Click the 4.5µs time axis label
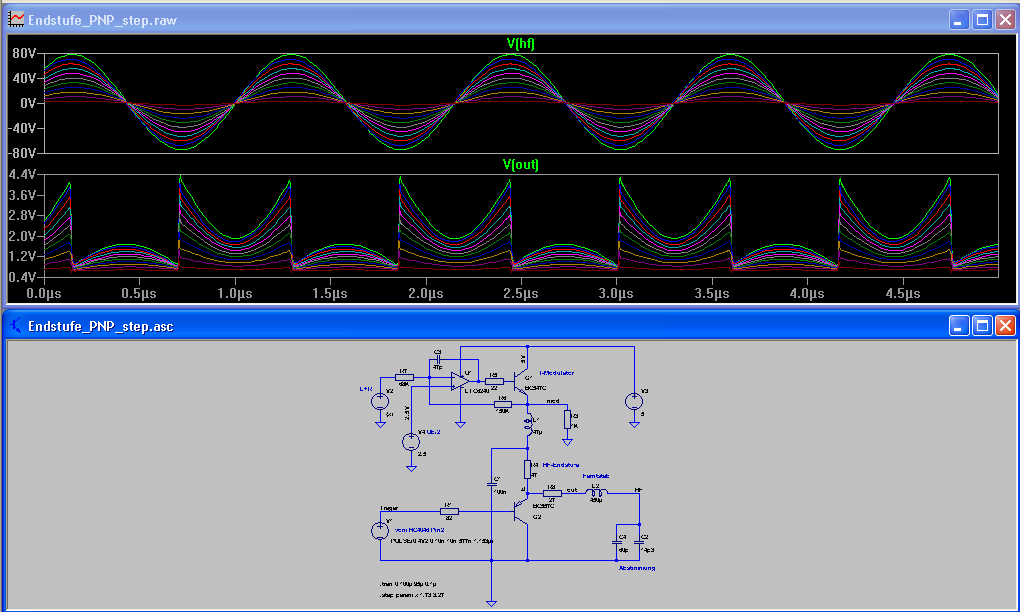This screenshot has height=612, width=1020. (x=902, y=293)
